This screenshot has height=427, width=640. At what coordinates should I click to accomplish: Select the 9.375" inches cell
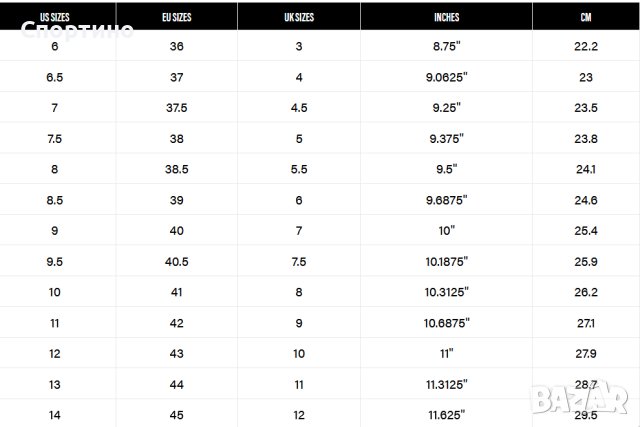[x=446, y=139]
